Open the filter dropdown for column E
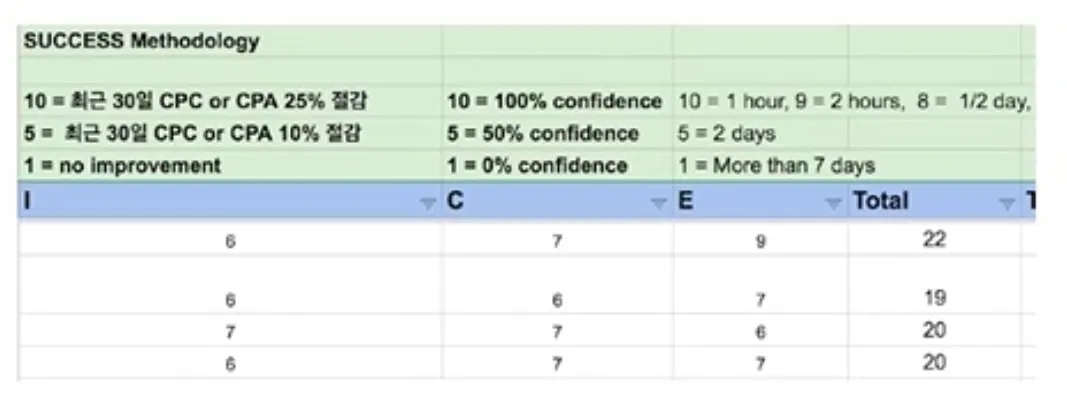Screen dimensions: 1067x401 [833, 203]
